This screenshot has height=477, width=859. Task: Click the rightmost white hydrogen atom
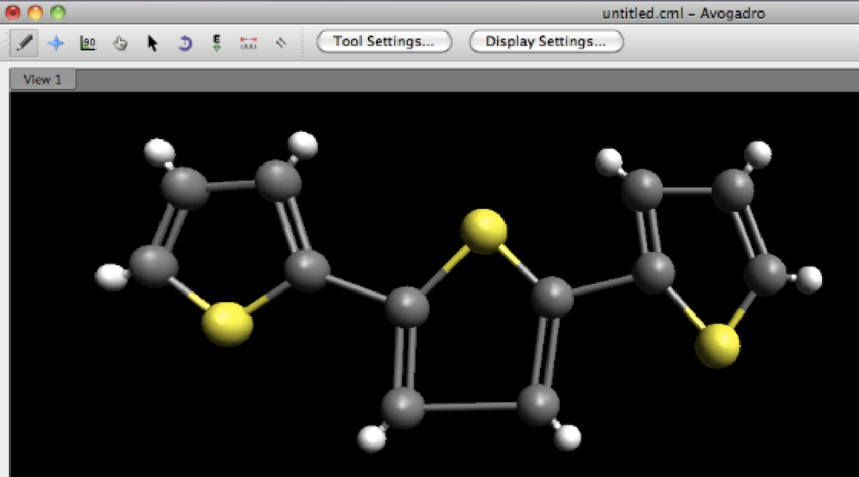810,278
